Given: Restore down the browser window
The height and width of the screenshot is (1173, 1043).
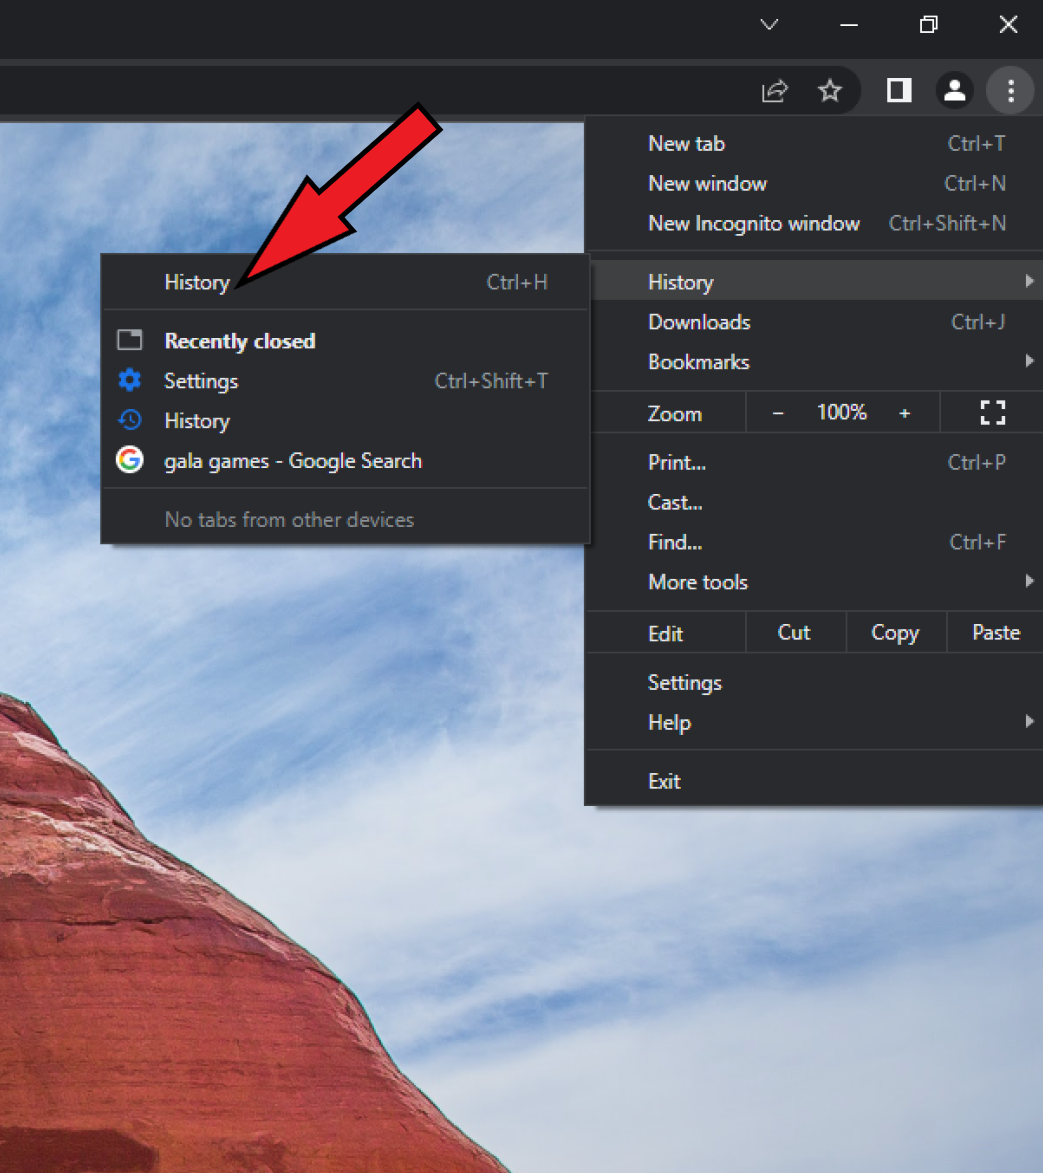Looking at the screenshot, I should click(929, 25).
